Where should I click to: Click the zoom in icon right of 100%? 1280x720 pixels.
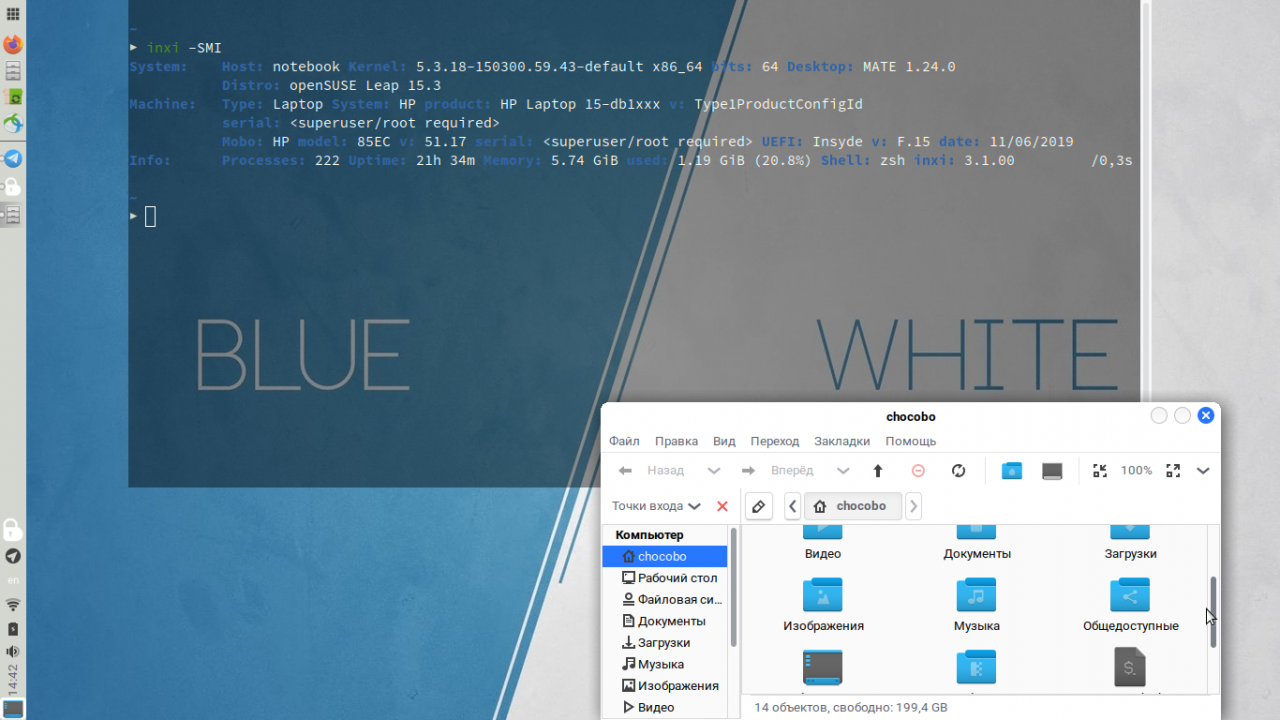pyautogui.click(x=1173, y=471)
